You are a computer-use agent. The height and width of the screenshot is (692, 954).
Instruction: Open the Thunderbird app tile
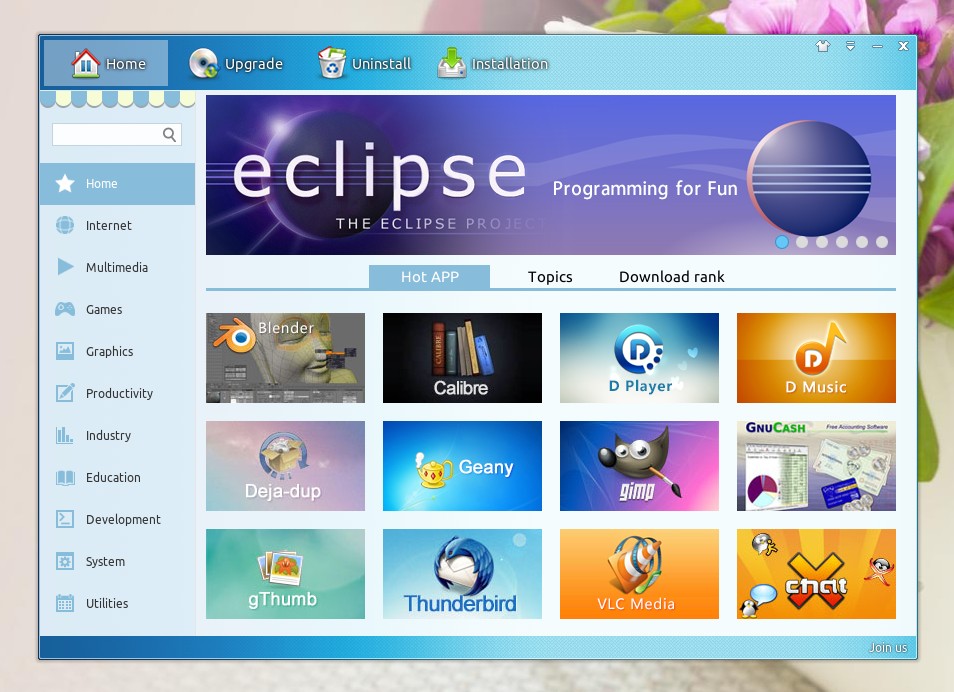pos(462,574)
